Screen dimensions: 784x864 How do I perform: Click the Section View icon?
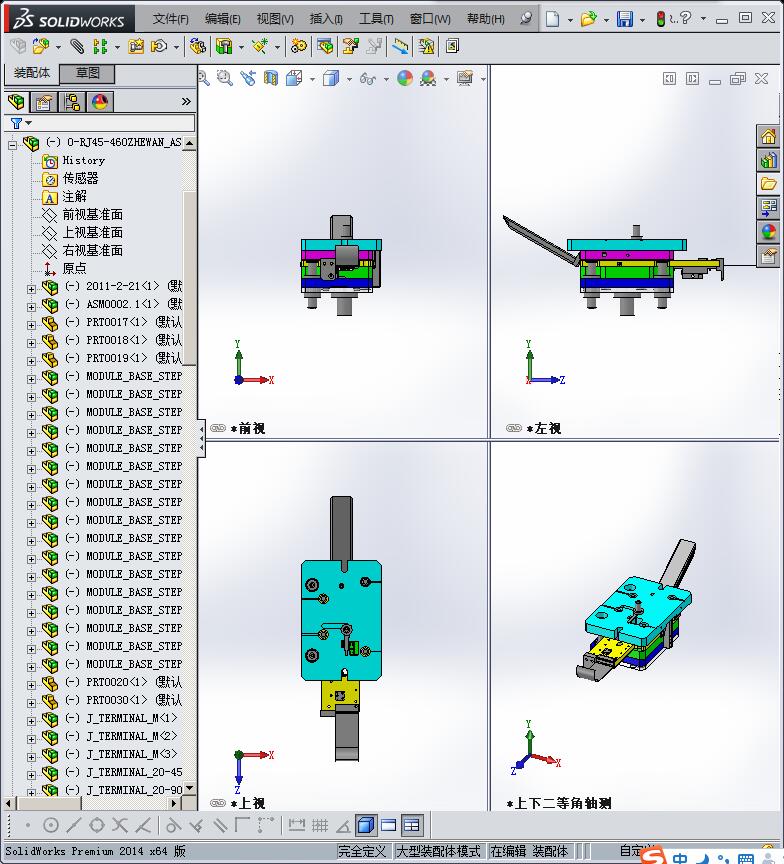click(271, 78)
